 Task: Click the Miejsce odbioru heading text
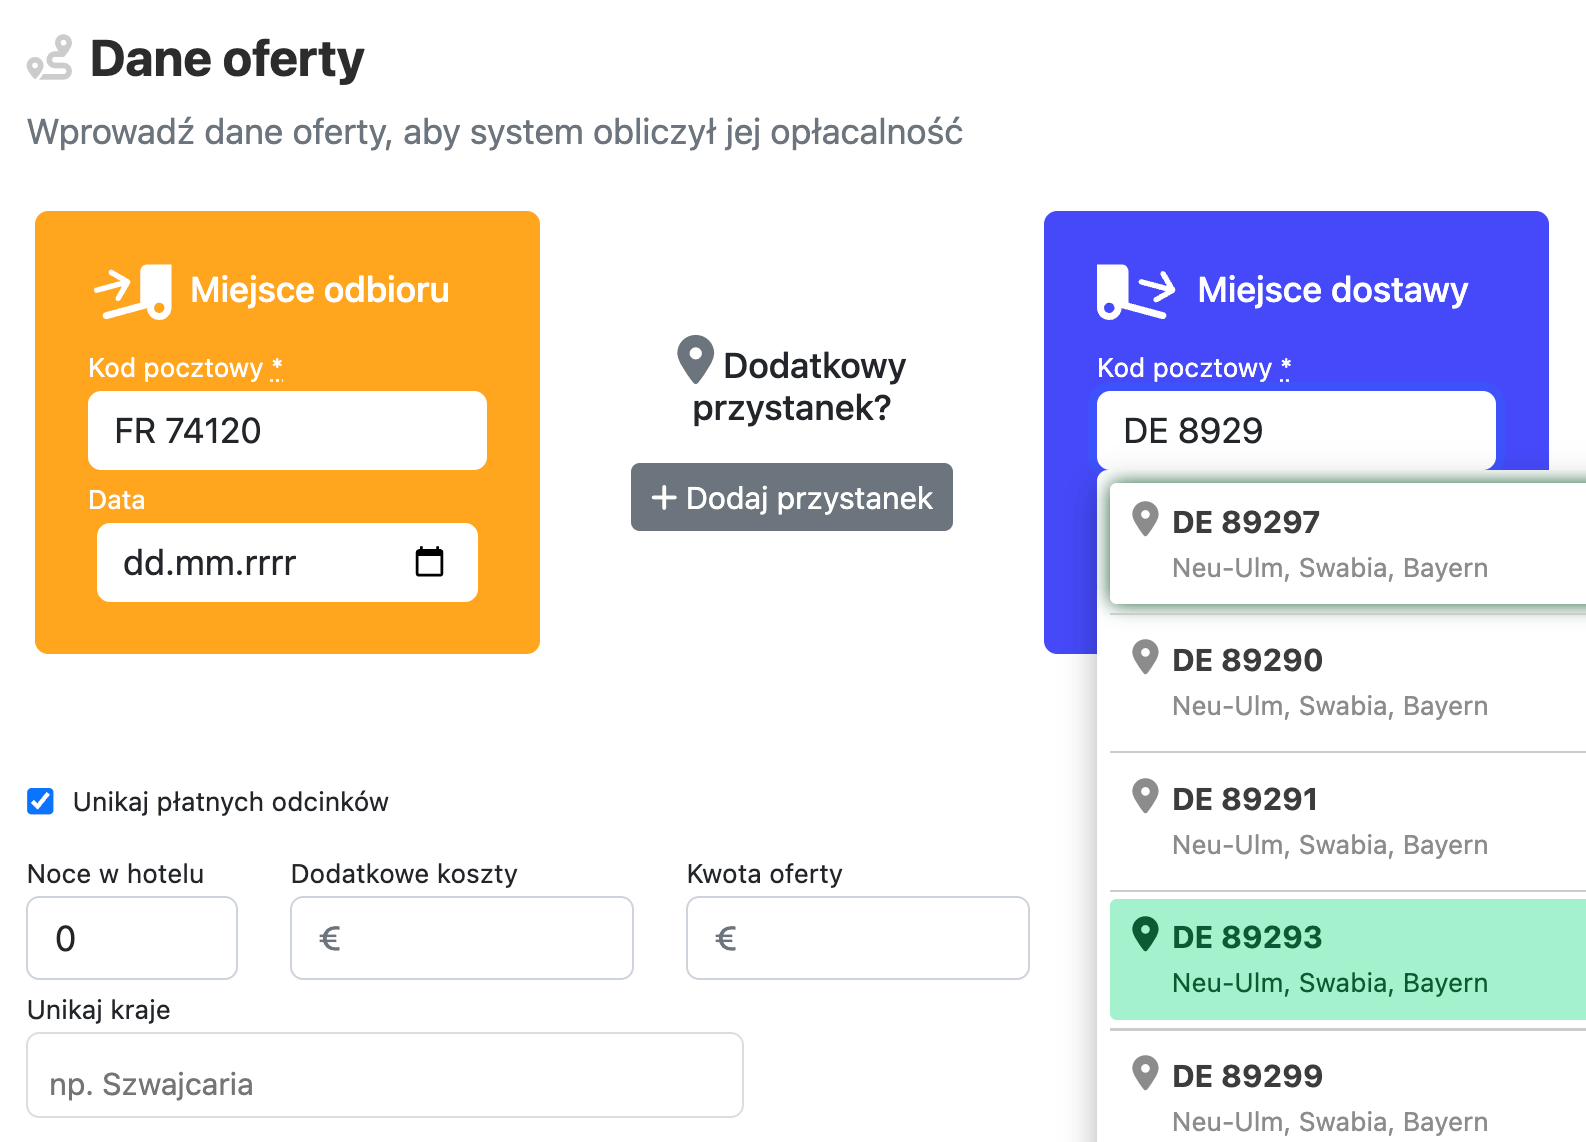(x=320, y=290)
